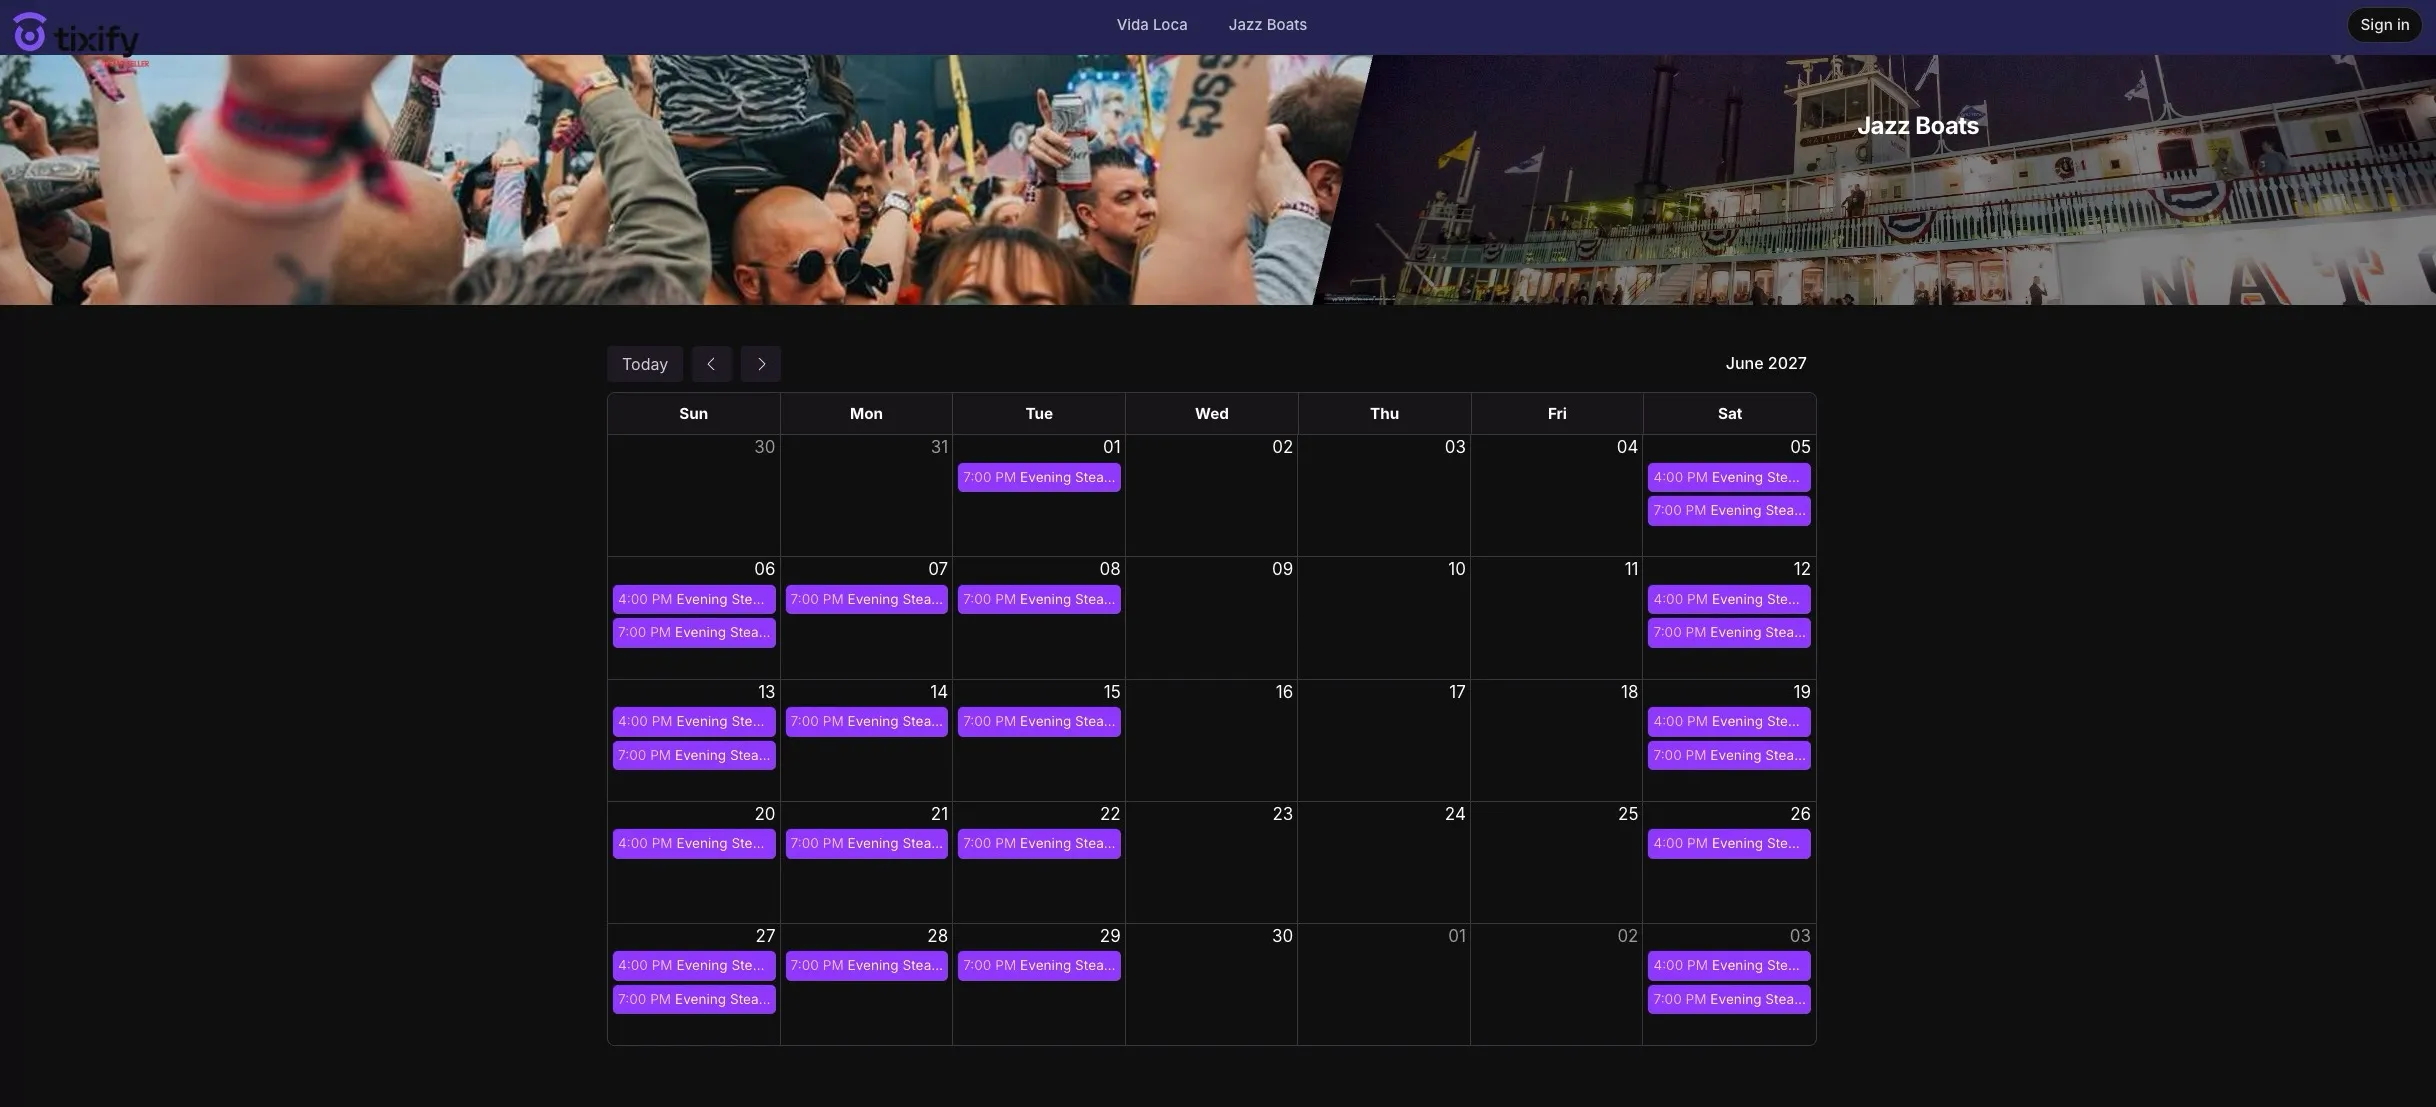Image resolution: width=2436 pixels, height=1107 pixels.
Task: Jump to Today in the calendar
Action: [x=645, y=364]
